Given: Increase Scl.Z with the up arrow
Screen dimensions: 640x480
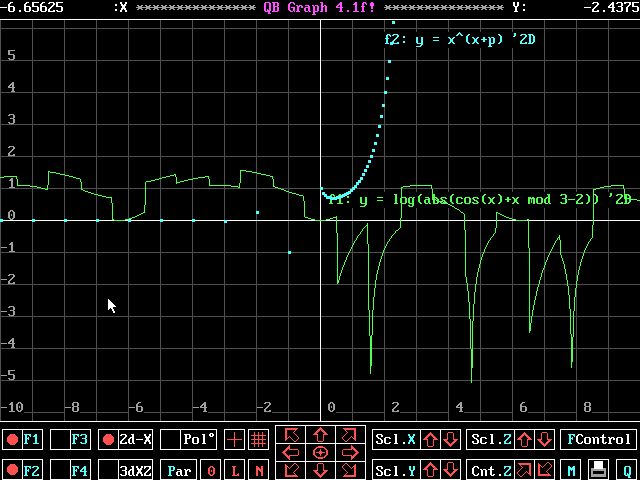Looking at the screenshot, I should [526, 439].
